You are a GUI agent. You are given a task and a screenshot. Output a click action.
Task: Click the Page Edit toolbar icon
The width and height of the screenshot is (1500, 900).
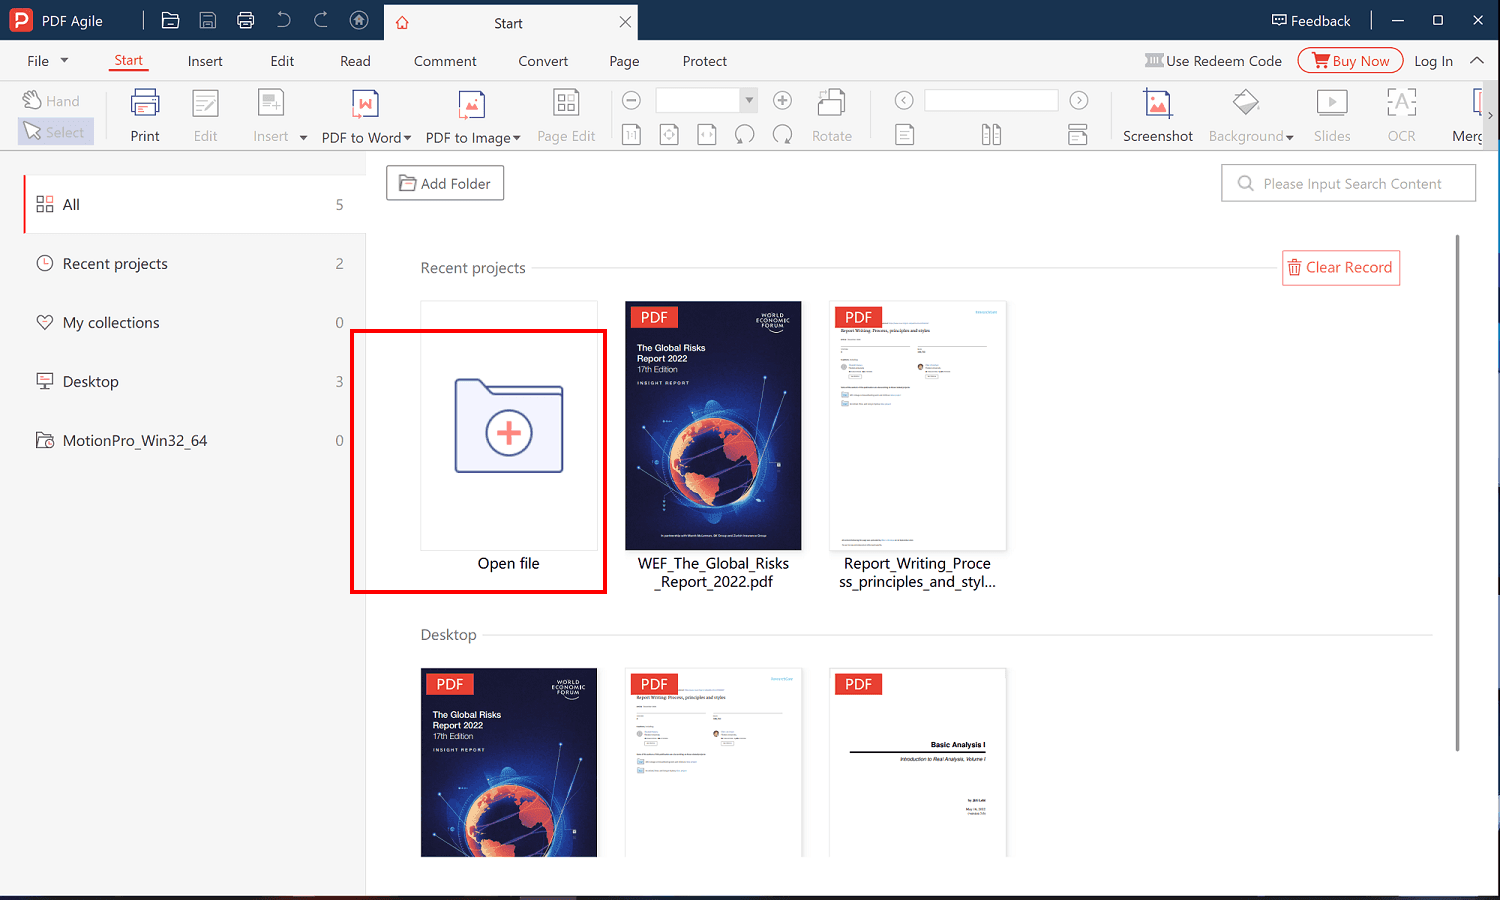[x=566, y=103]
